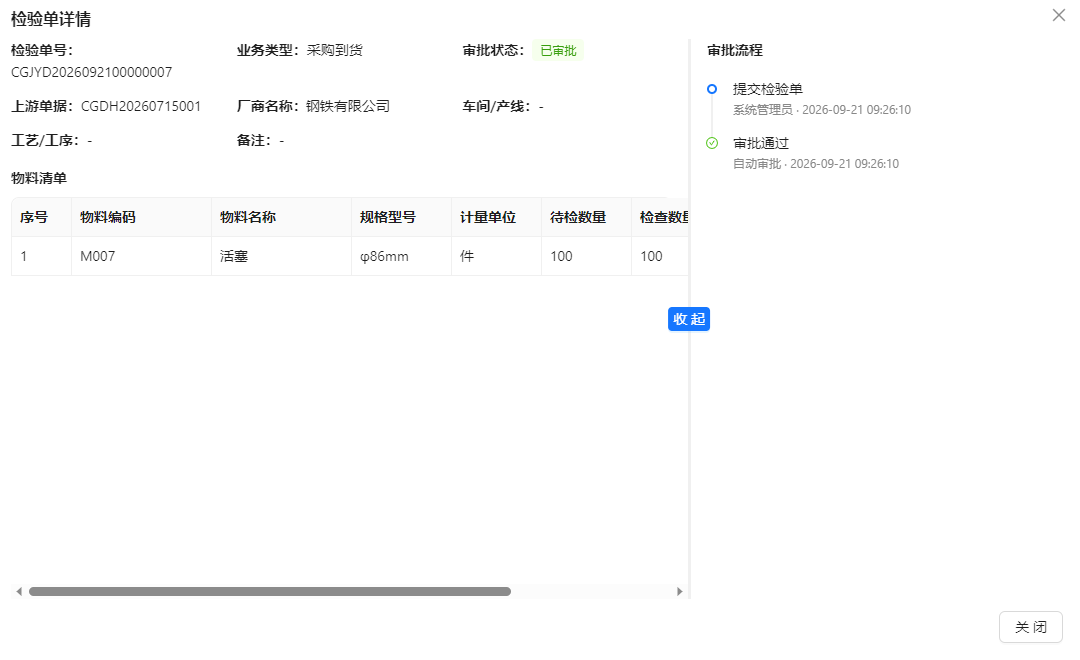Viewport: 1080px width, 660px height.
Task: Click the blue 提交检验单 step circle icon
Action: (x=712, y=89)
